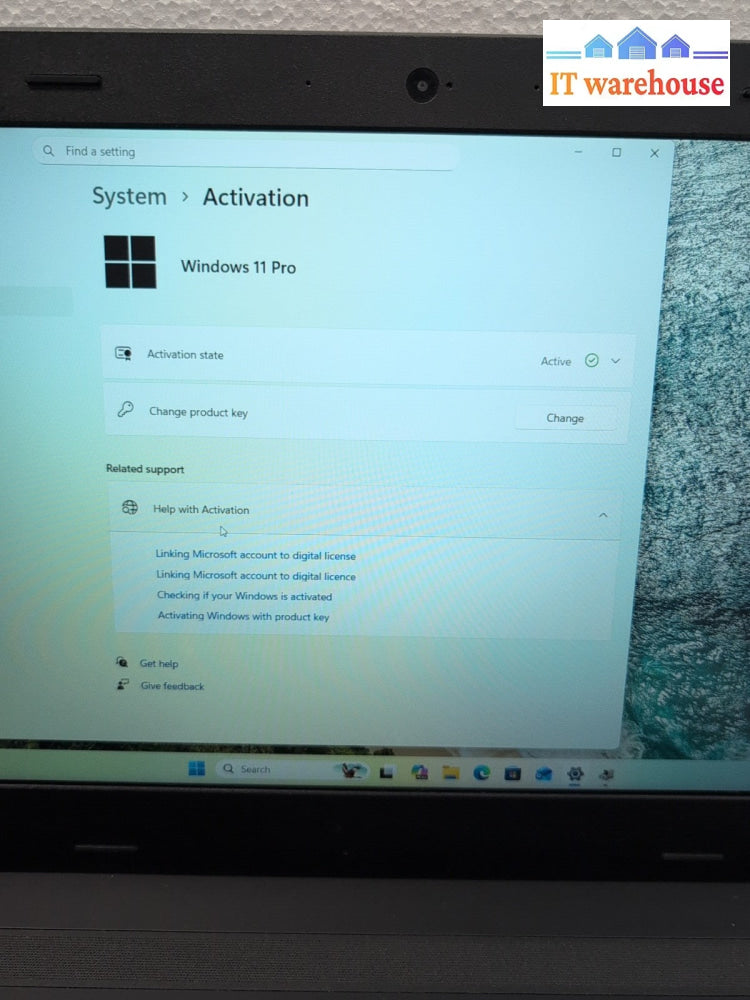The height and width of the screenshot is (1000, 750).
Task: Click the Activation state certificate icon
Action: tap(123, 353)
